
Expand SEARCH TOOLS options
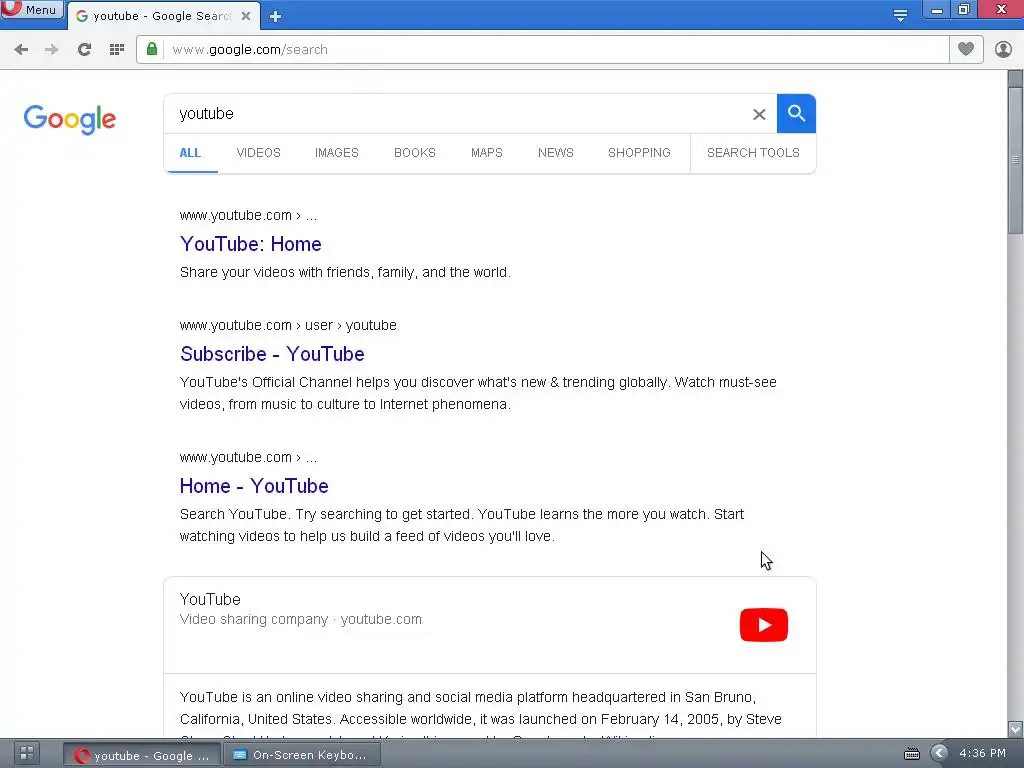(753, 153)
